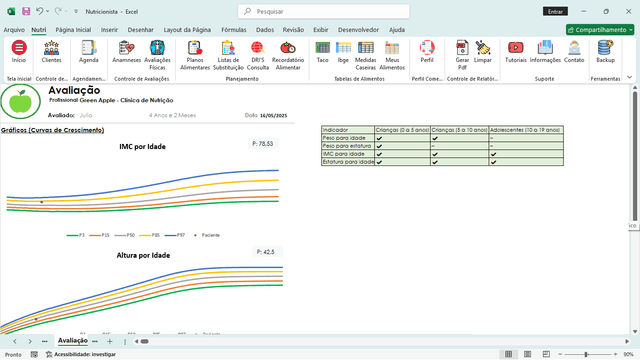
Task: Open the Desenvolvedor tab
Action: [358, 30]
